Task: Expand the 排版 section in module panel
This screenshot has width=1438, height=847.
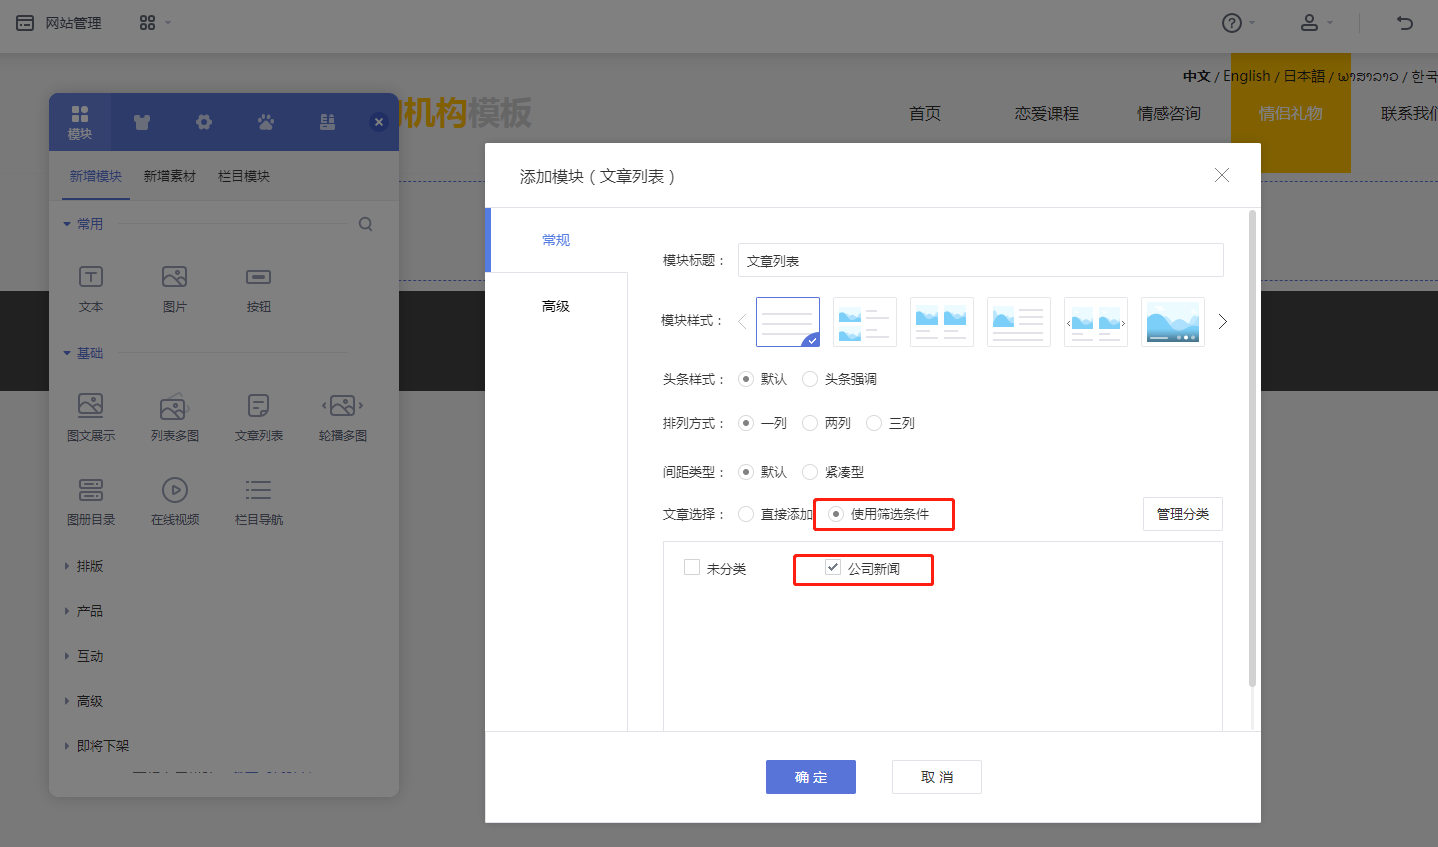Action: pos(89,566)
